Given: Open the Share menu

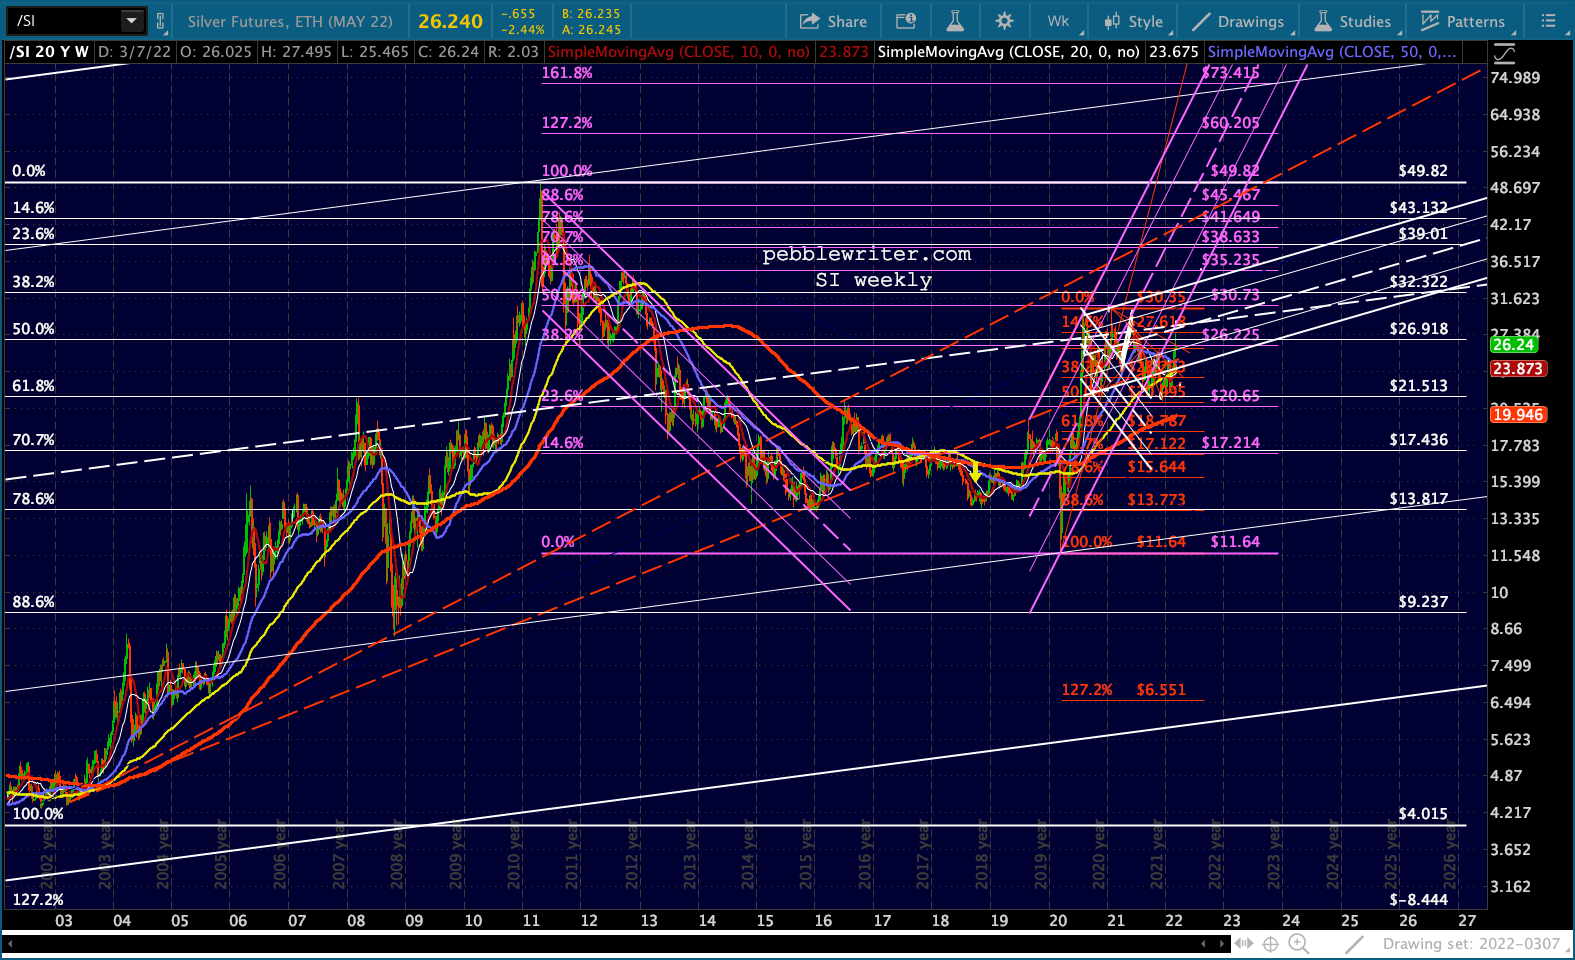Looking at the screenshot, I should (x=833, y=21).
